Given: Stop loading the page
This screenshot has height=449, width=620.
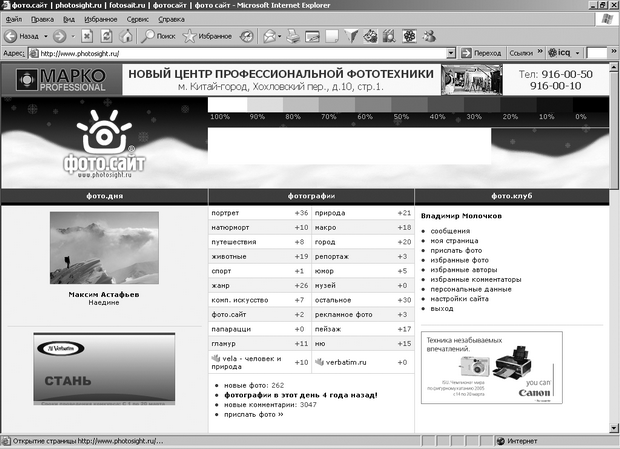Looking at the screenshot, I should click(x=87, y=36).
